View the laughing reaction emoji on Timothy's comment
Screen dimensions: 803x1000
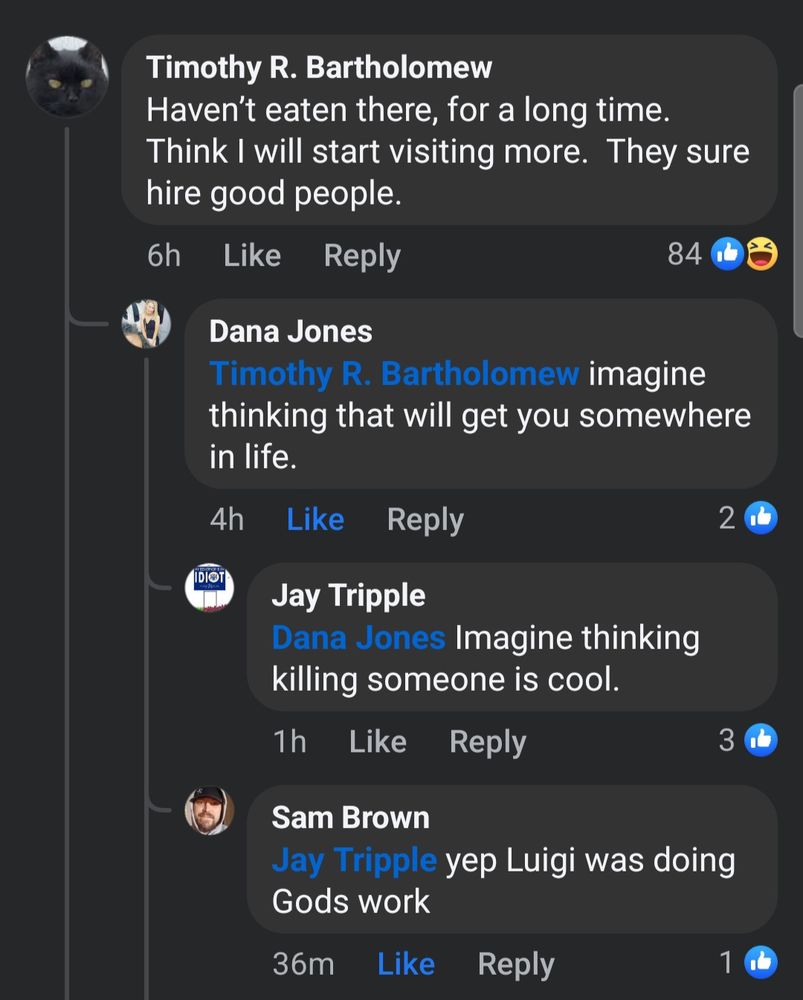point(762,254)
